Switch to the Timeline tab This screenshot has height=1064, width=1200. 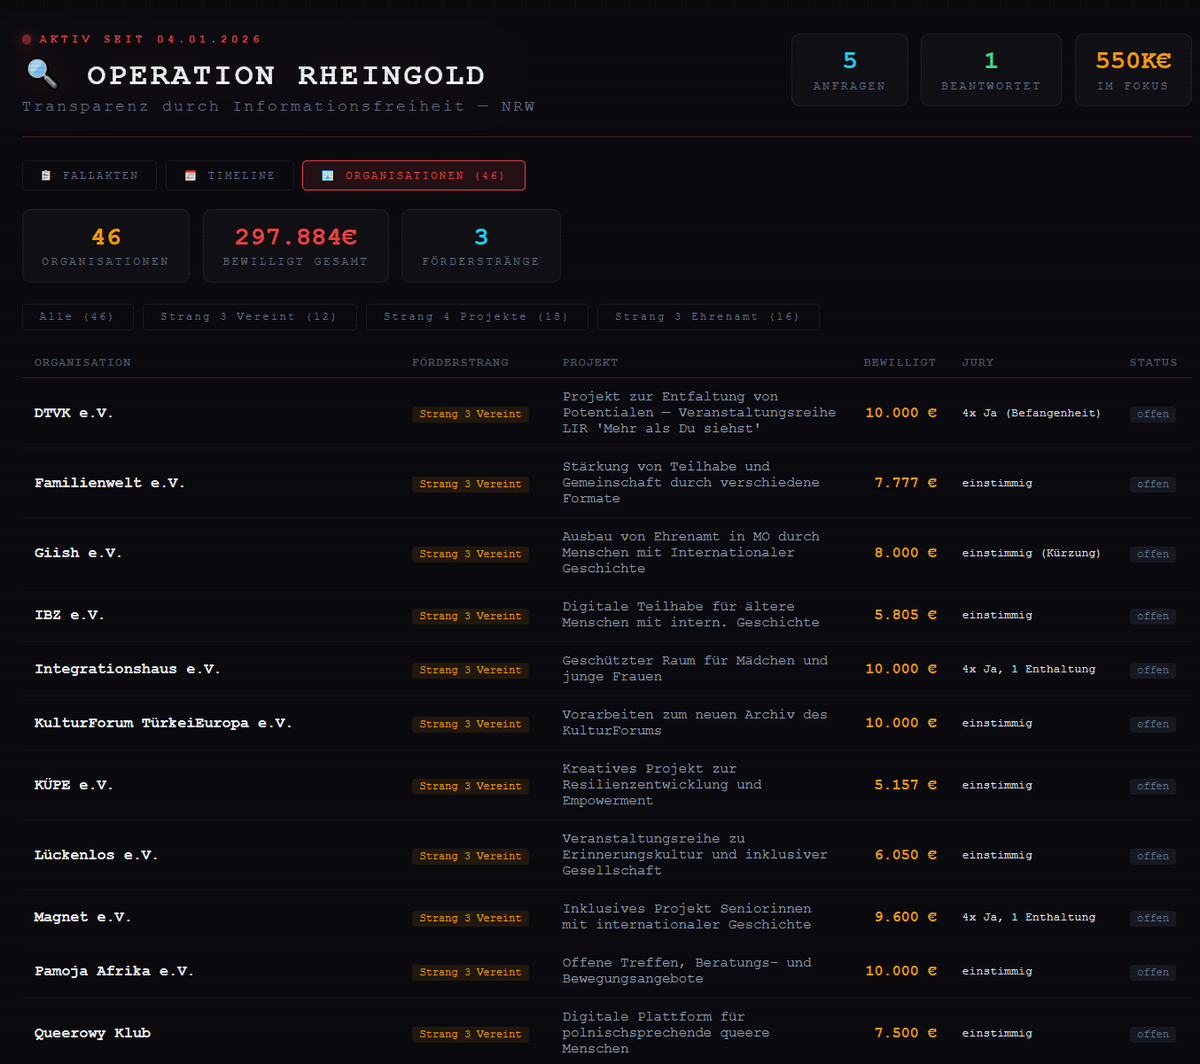[x=230, y=175]
